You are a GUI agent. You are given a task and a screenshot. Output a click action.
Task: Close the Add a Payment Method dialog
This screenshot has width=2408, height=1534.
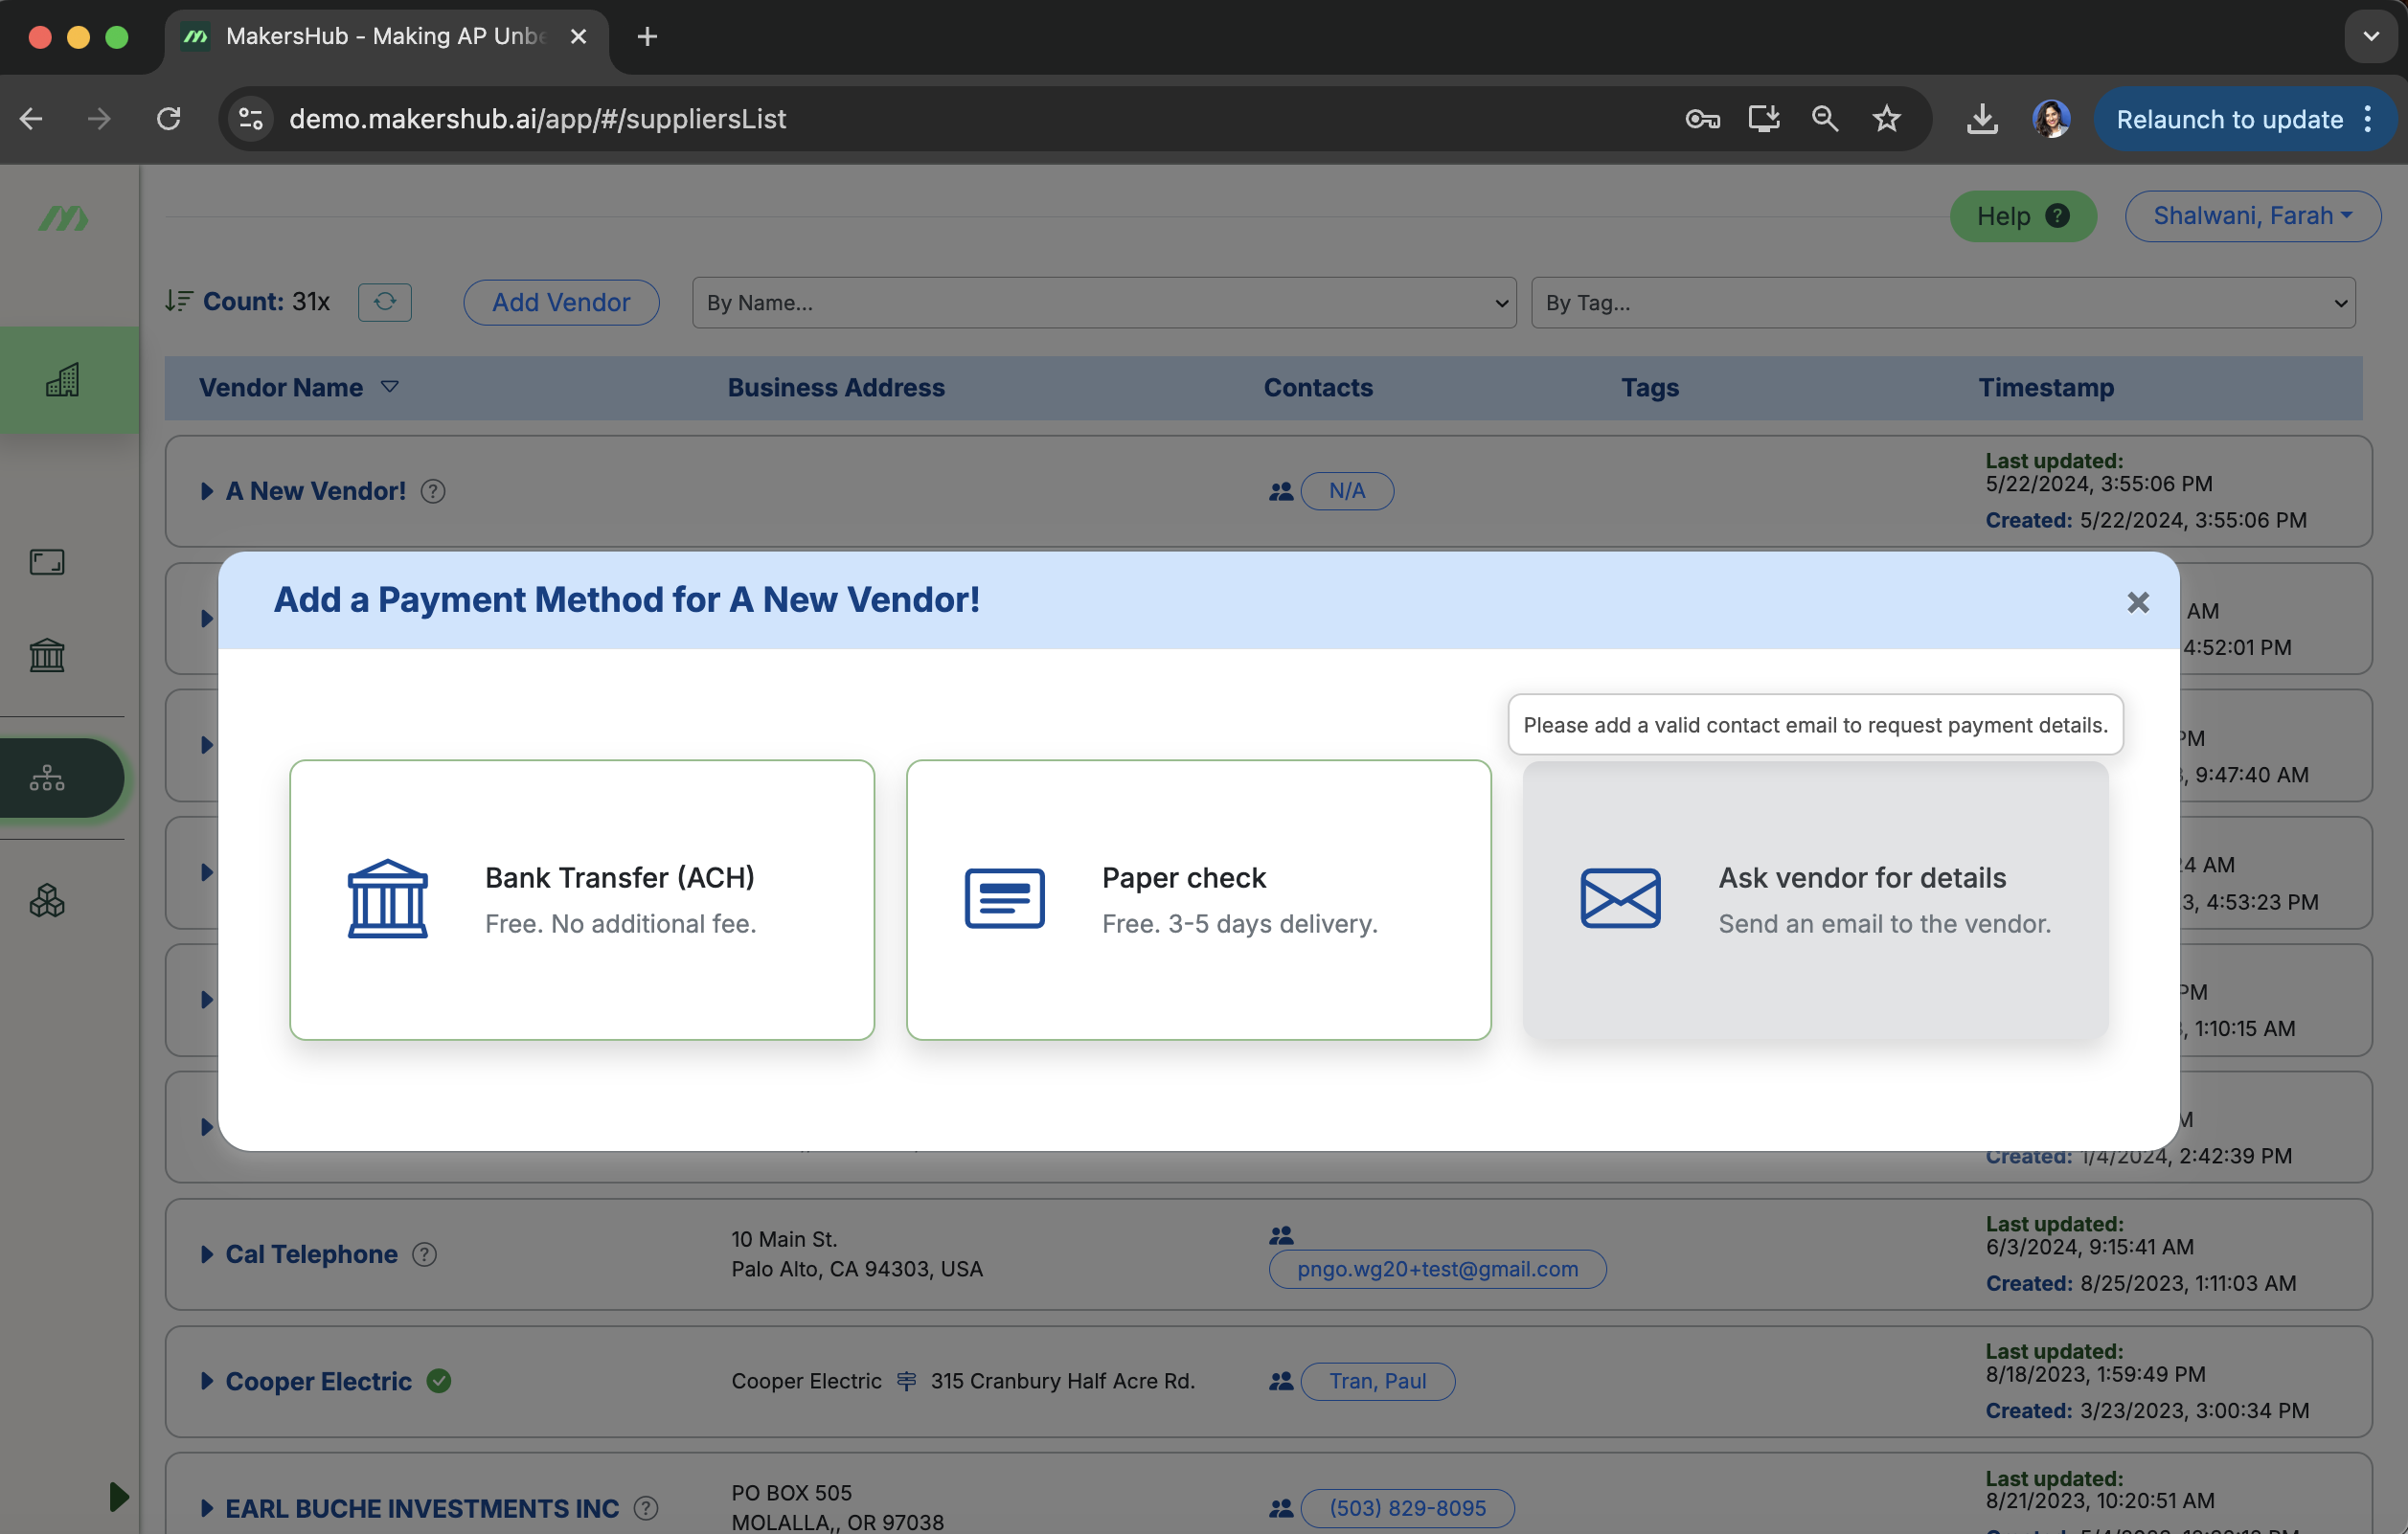click(x=2137, y=602)
